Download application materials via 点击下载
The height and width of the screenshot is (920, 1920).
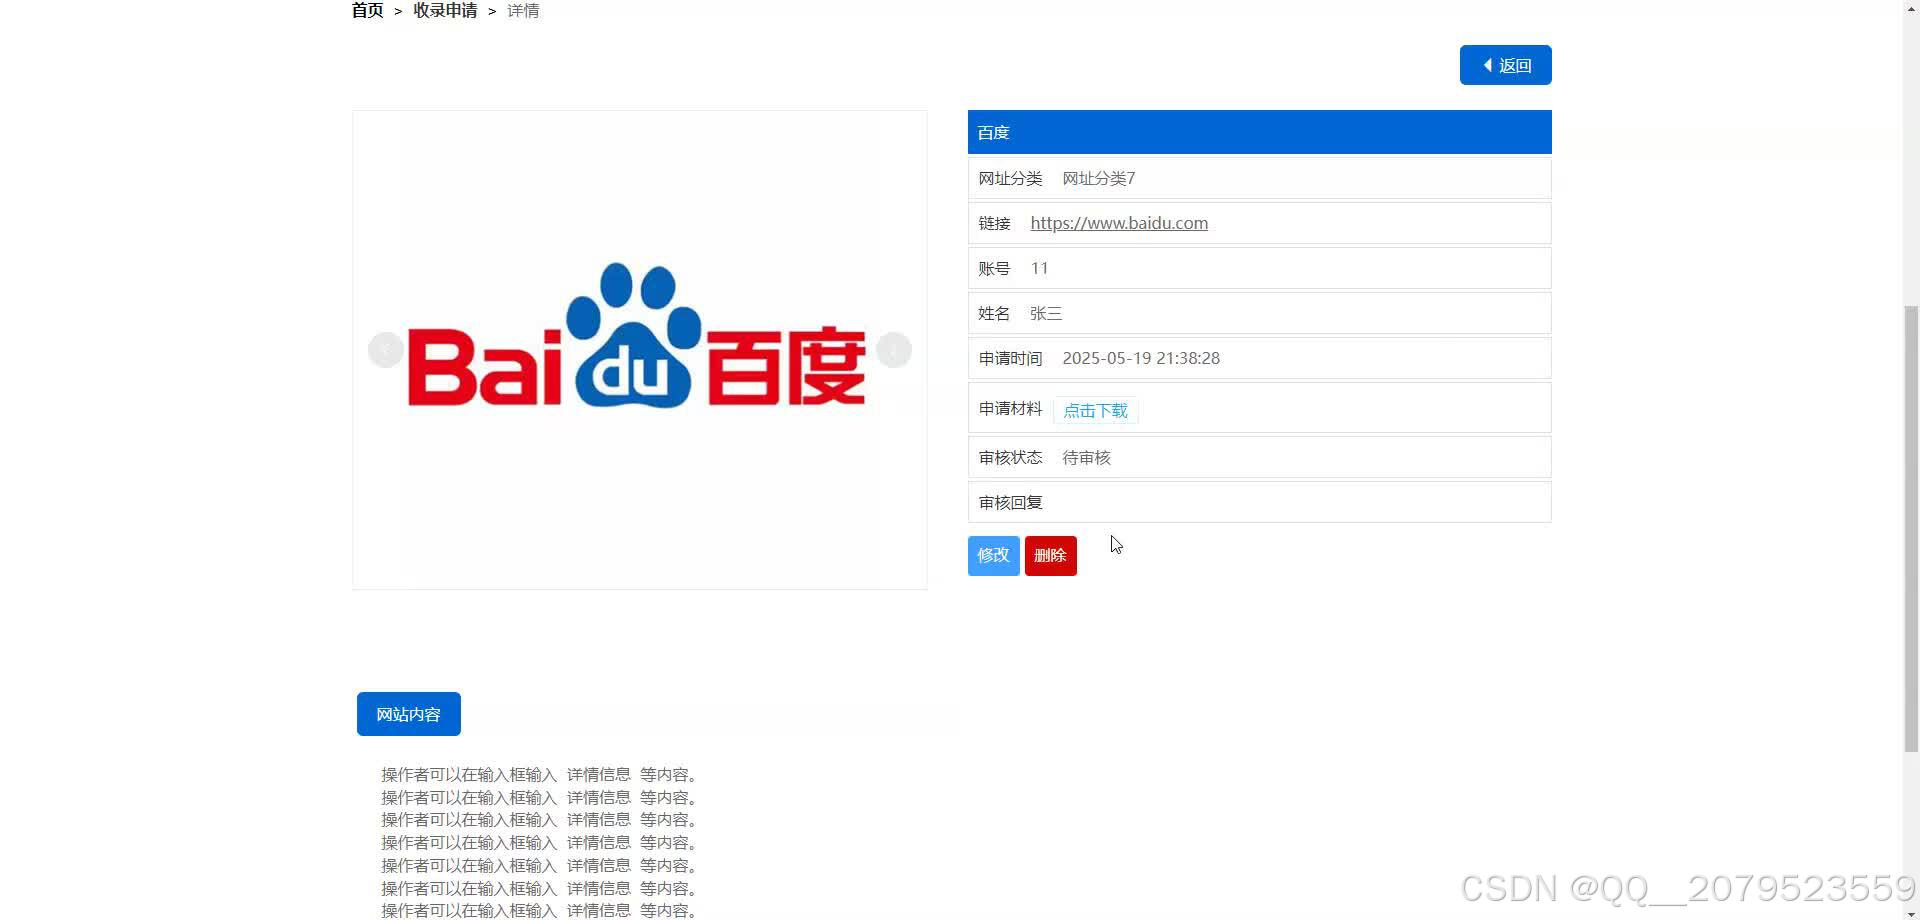coord(1095,410)
